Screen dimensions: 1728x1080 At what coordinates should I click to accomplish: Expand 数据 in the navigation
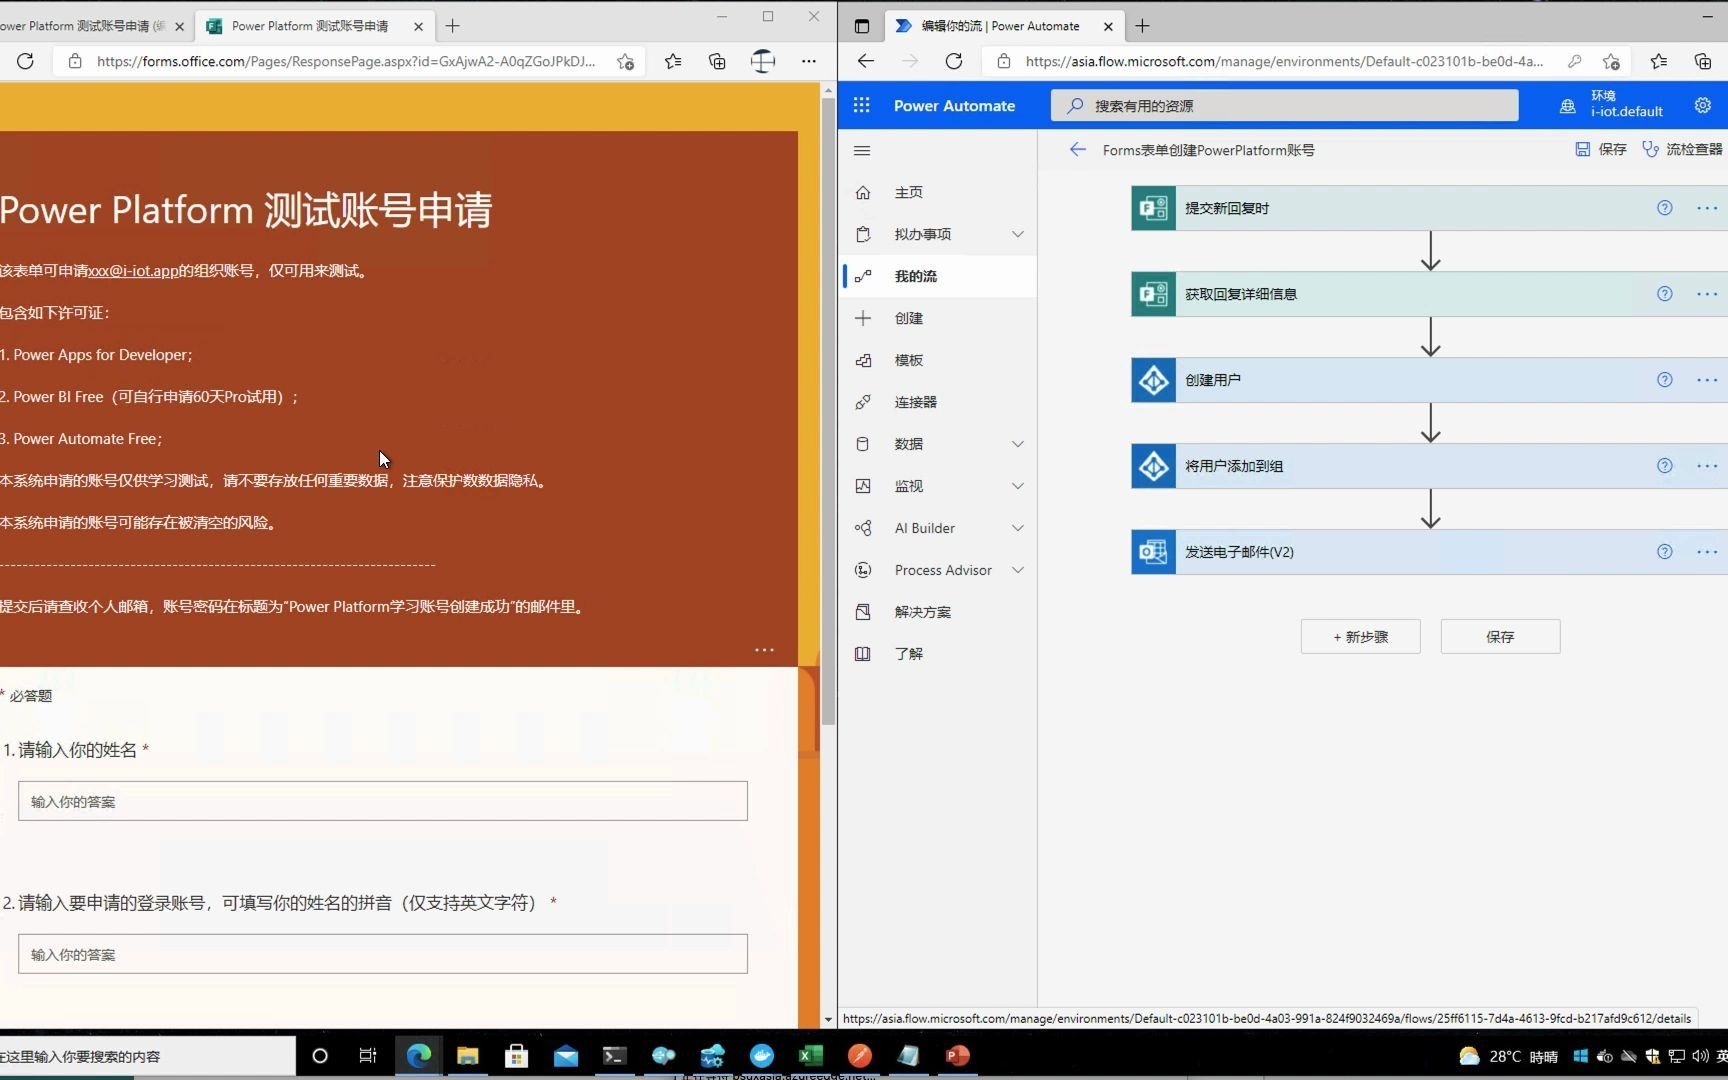click(x=1017, y=444)
